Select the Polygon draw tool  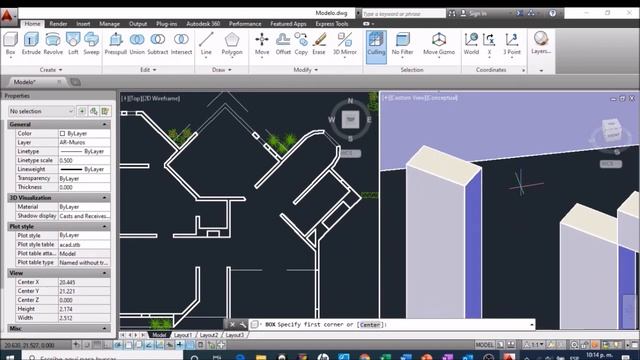pyautogui.click(x=232, y=44)
